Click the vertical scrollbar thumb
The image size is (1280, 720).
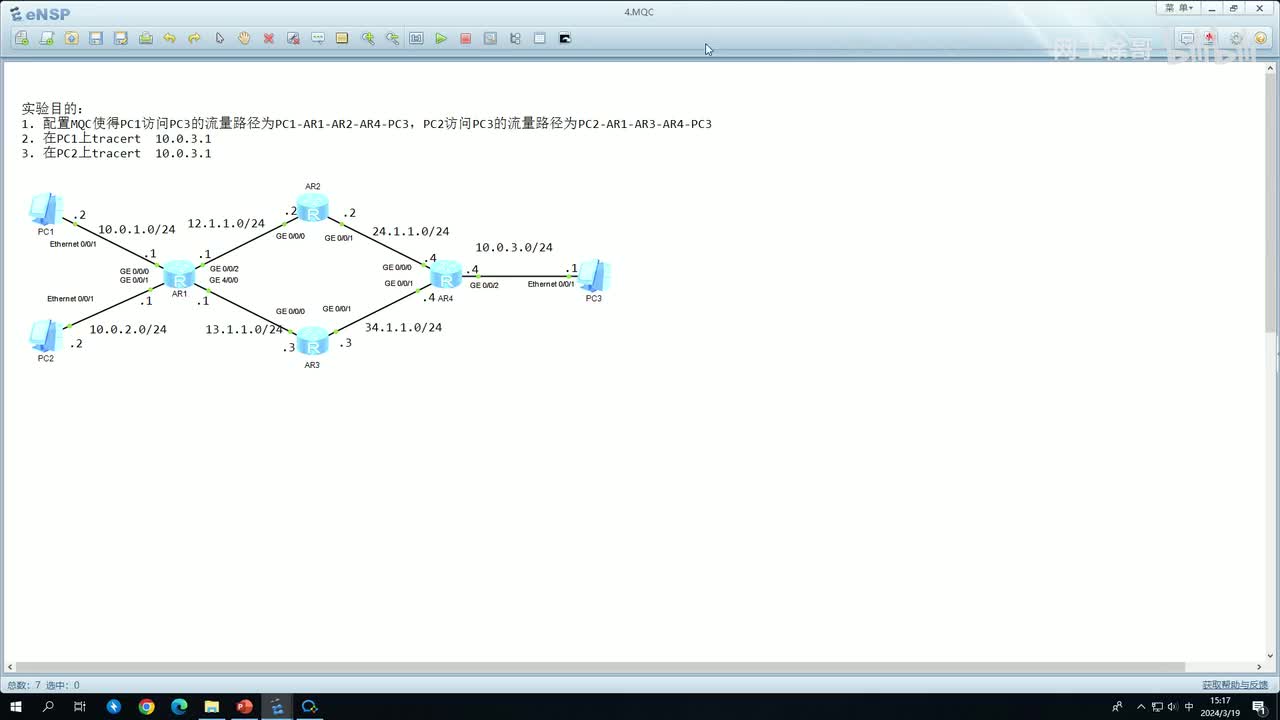[x=1271, y=203]
